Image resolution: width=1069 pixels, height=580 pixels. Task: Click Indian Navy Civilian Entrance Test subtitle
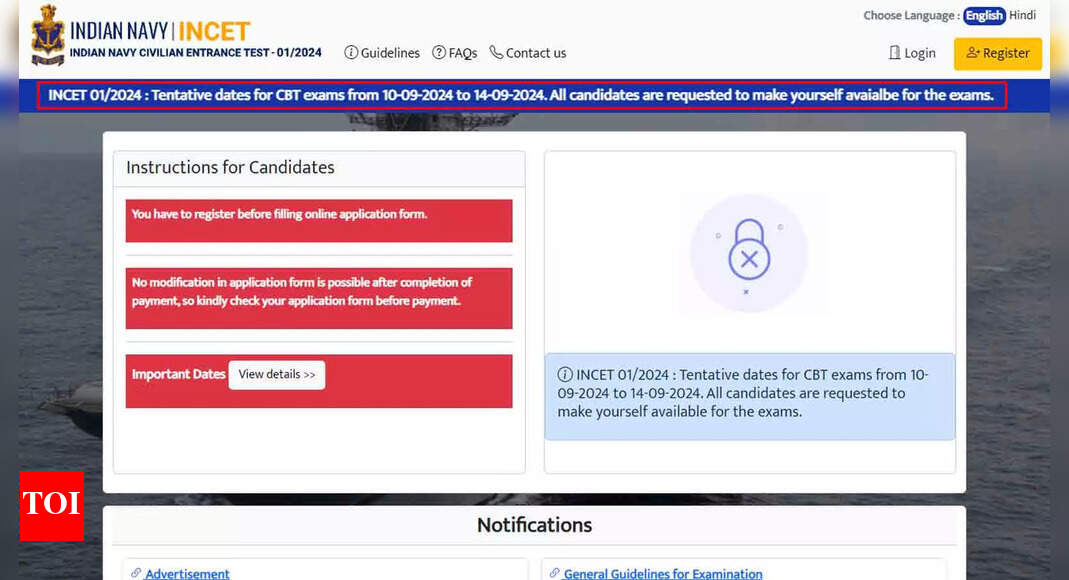(x=196, y=52)
